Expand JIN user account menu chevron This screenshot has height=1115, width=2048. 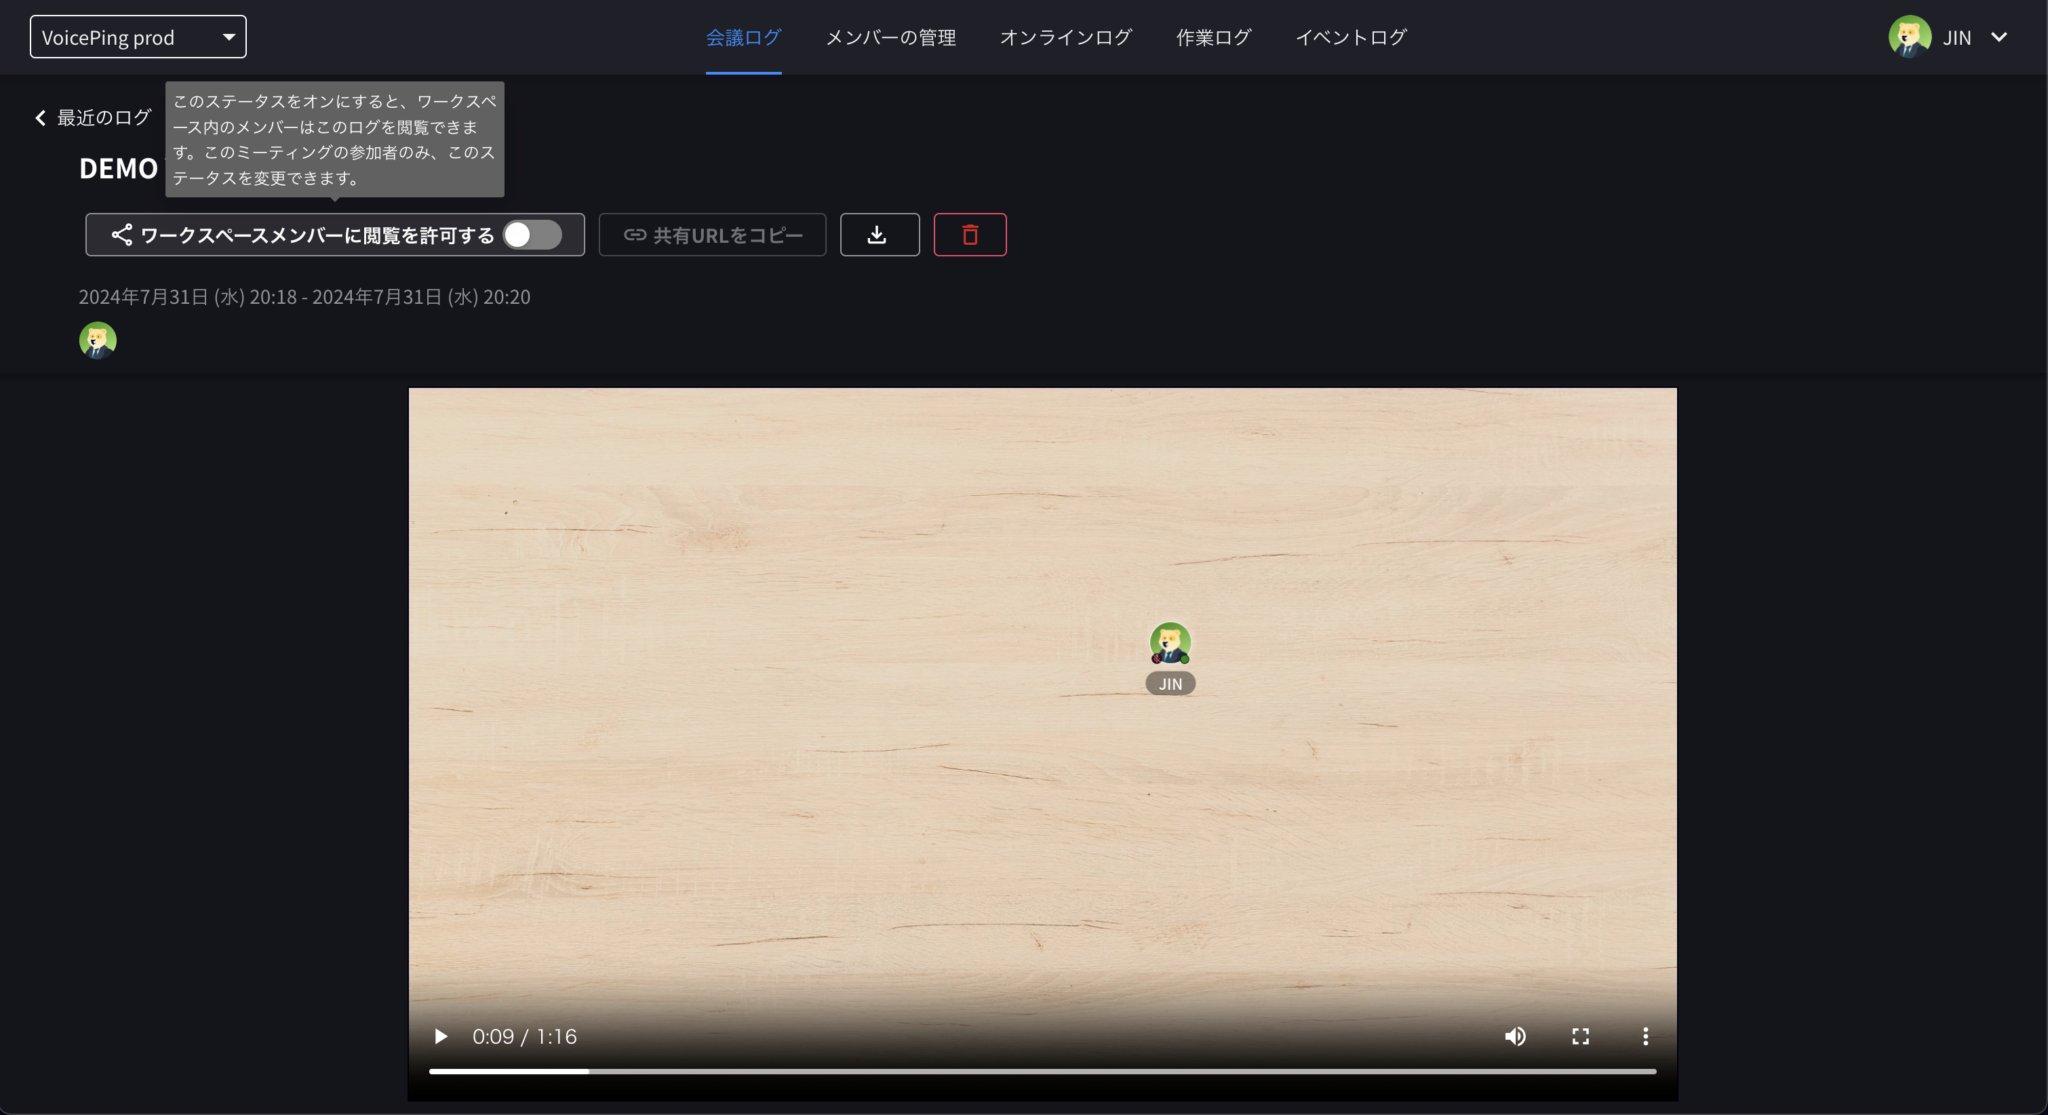1999,37
